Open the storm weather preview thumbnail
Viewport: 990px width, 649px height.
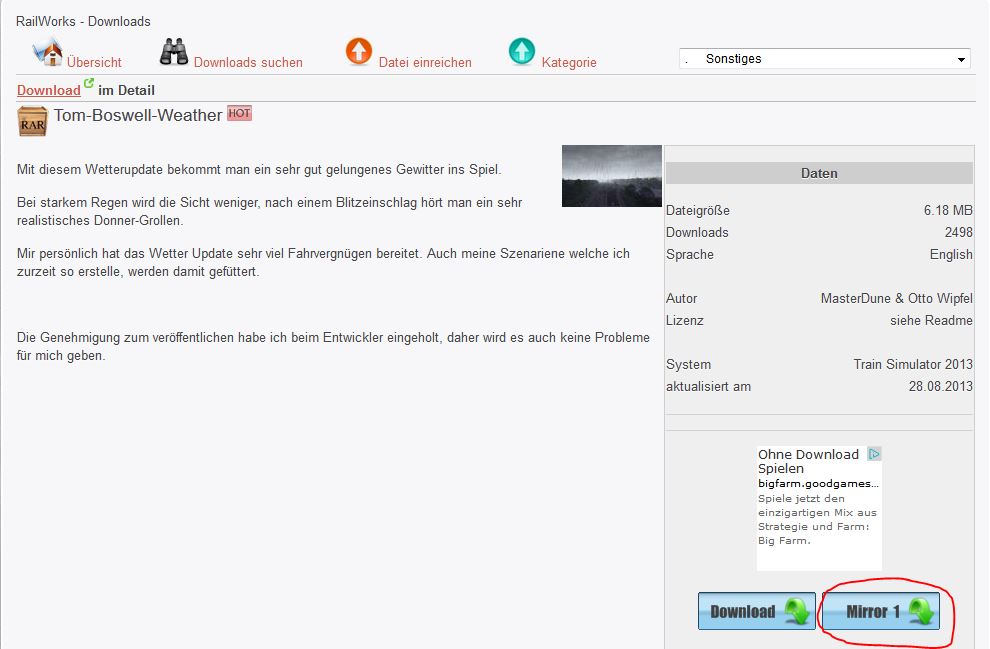pyautogui.click(x=612, y=176)
